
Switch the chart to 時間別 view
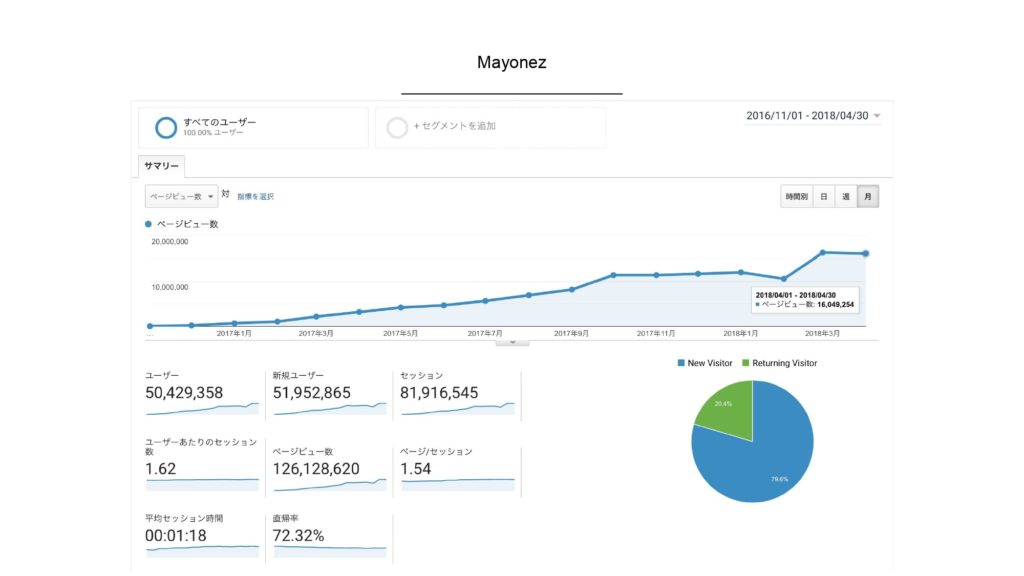coord(796,197)
